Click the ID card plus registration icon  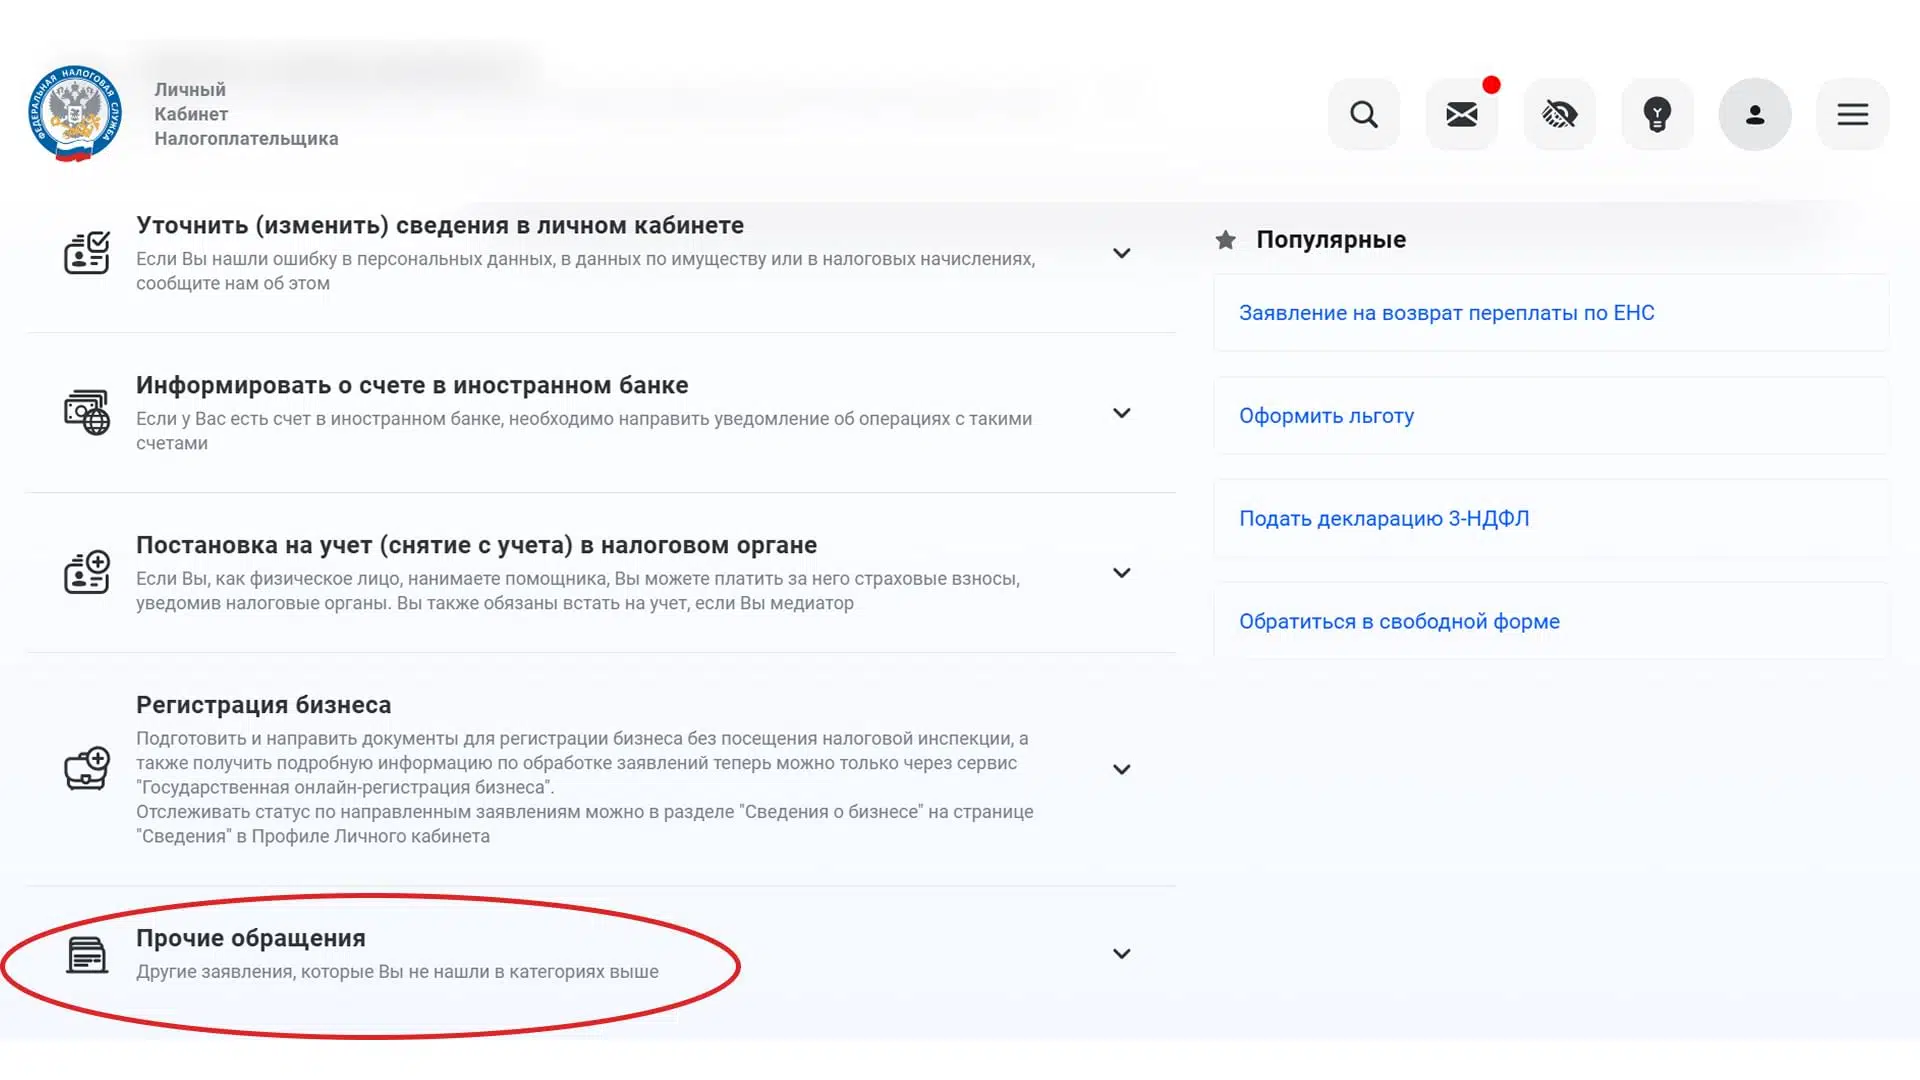coord(87,572)
